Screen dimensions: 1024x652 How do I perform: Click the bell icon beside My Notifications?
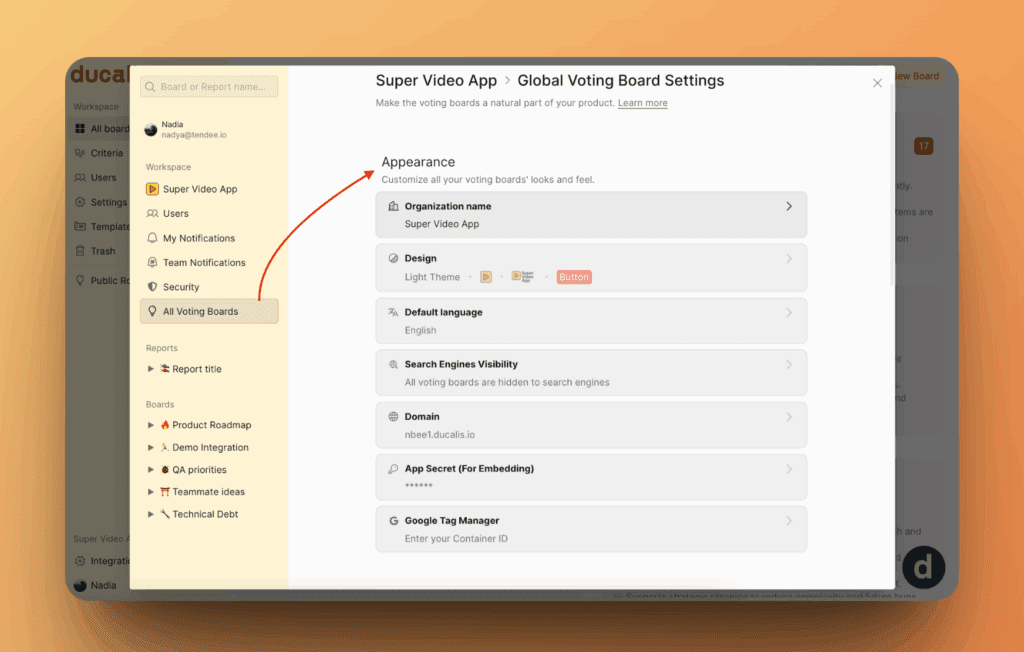pos(153,238)
